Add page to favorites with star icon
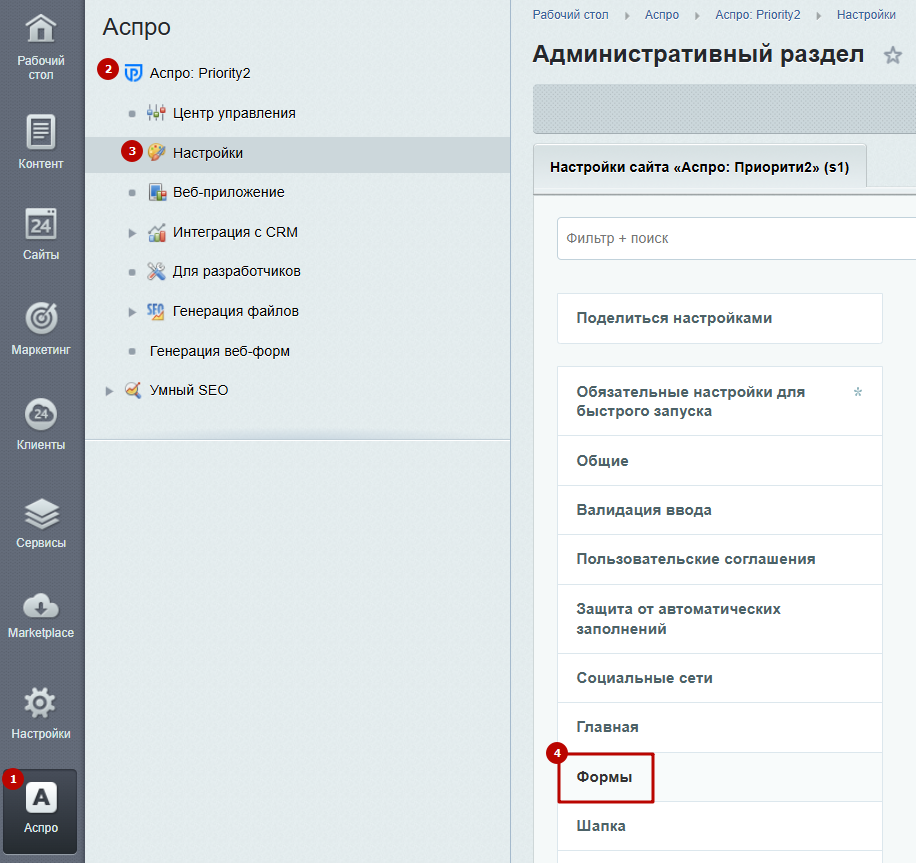This screenshot has height=863, width=916. click(x=892, y=55)
